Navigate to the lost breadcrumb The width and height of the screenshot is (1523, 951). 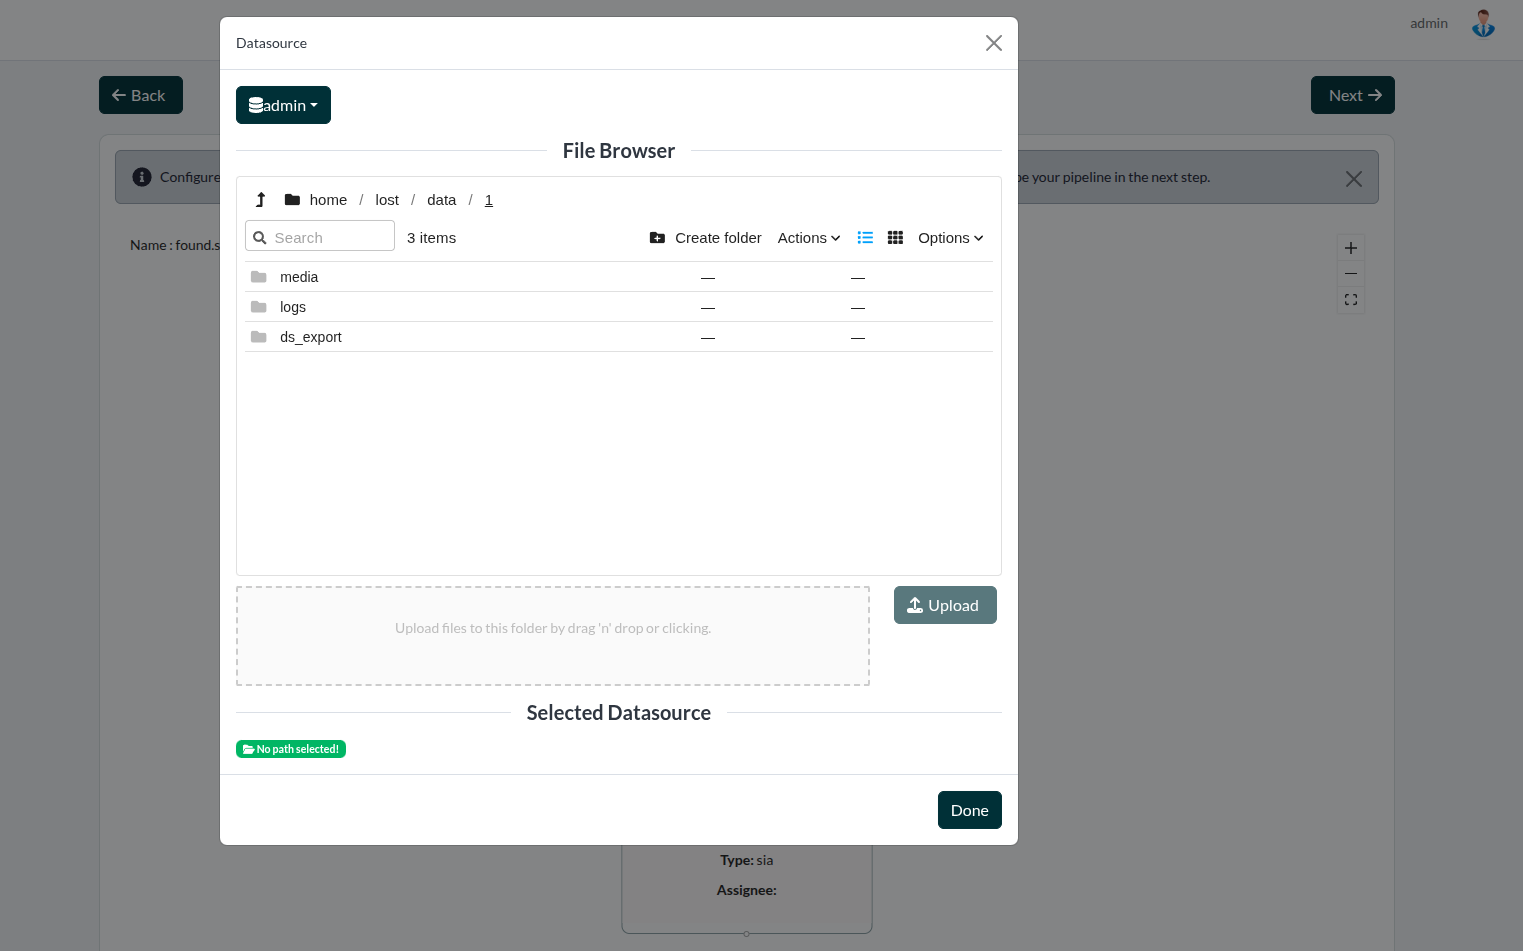[387, 200]
